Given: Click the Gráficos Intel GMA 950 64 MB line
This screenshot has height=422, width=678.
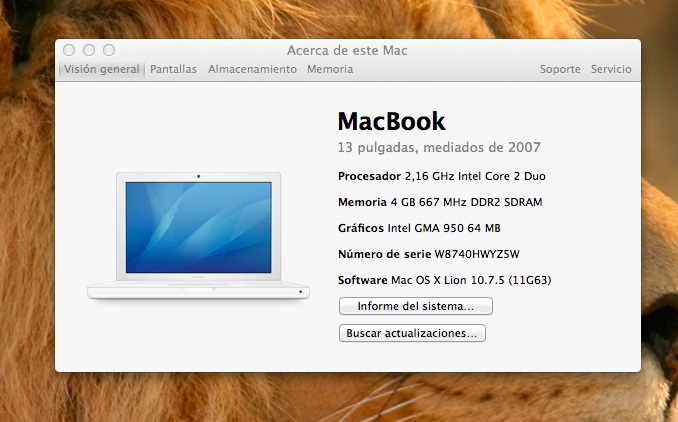Looking at the screenshot, I should pyautogui.click(x=419, y=228).
